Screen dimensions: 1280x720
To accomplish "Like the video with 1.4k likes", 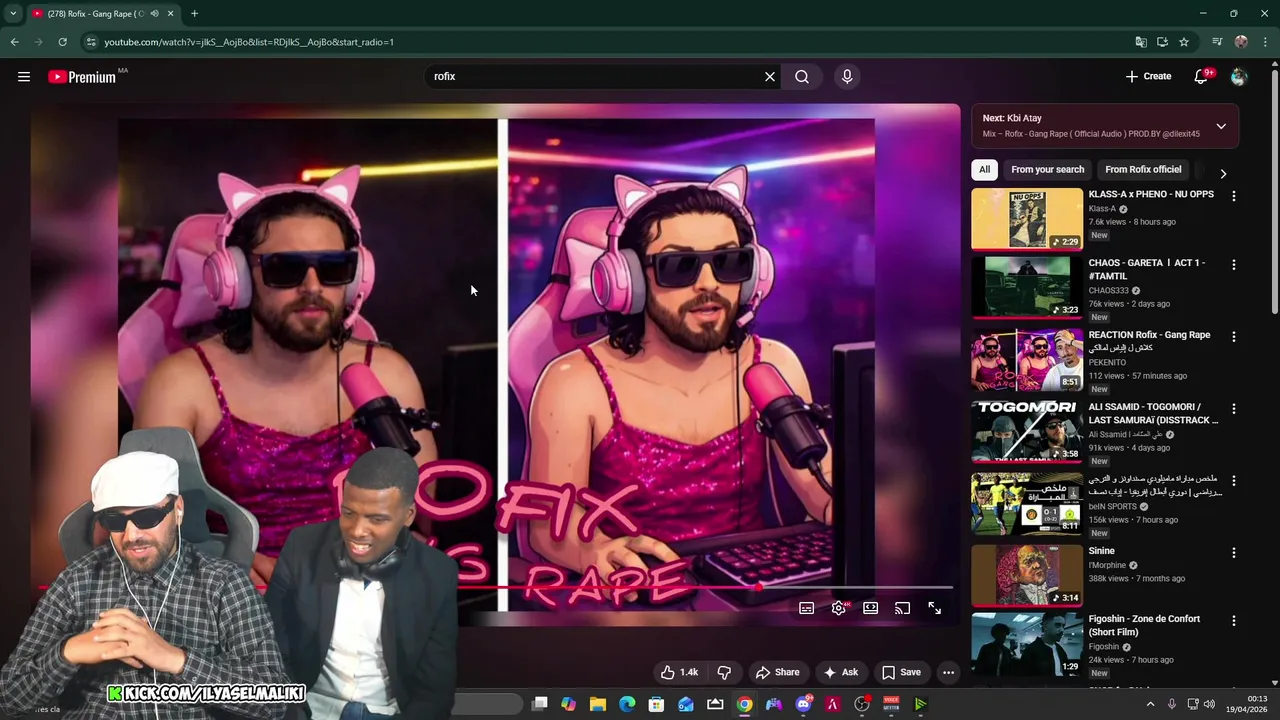I will (x=679, y=672).
